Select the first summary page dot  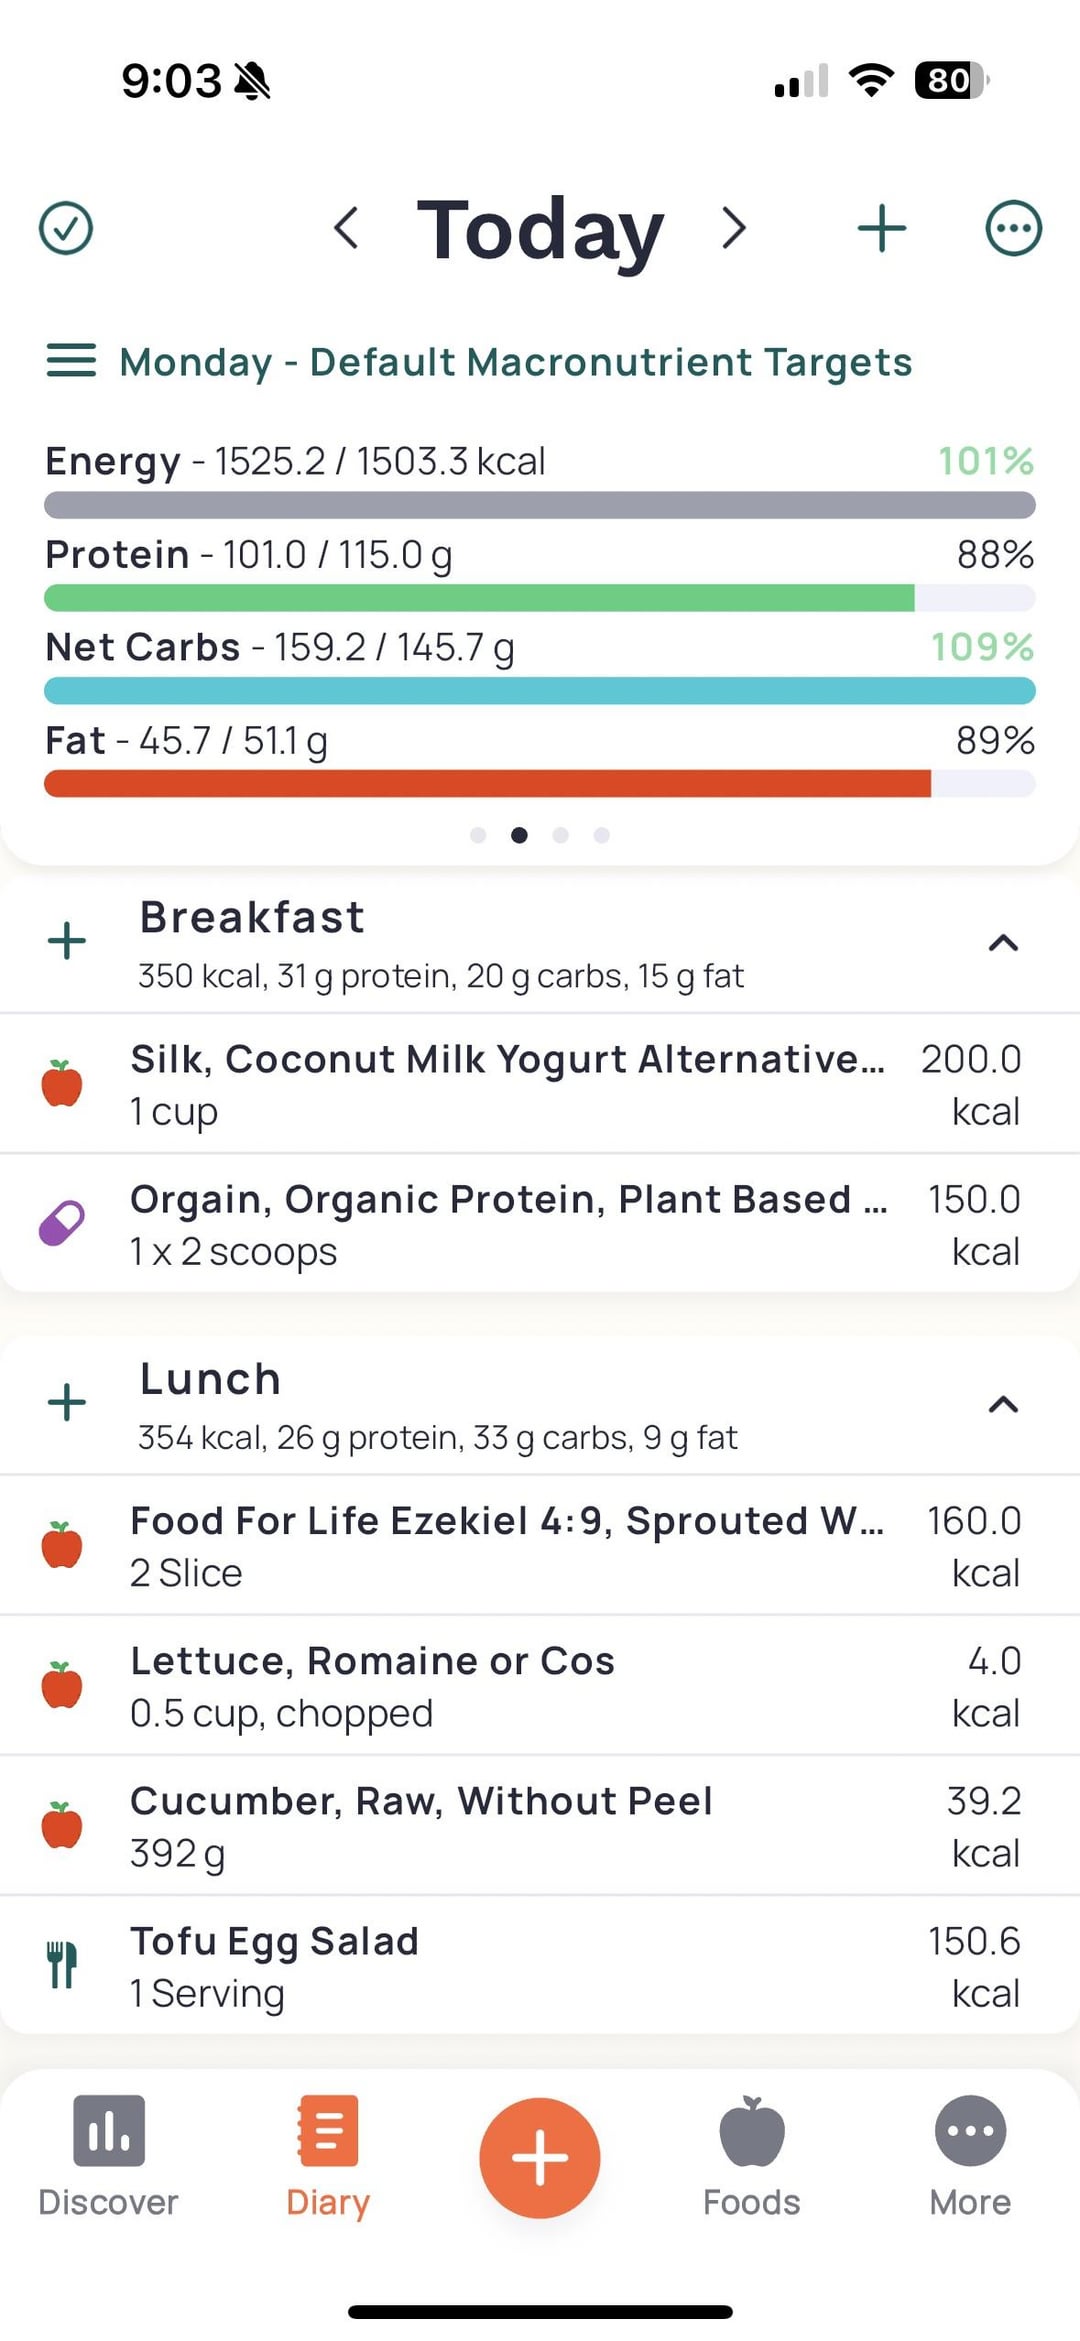coord(478,835)
